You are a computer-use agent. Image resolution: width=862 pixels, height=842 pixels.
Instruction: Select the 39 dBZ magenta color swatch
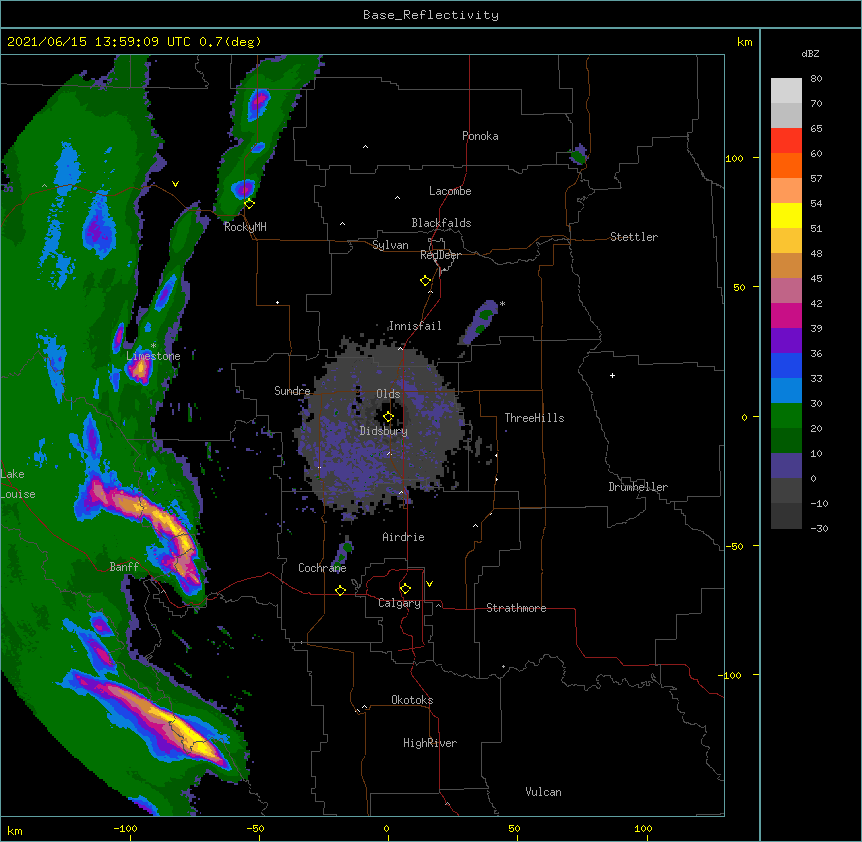pyautogui.click(x=786, y=315)
